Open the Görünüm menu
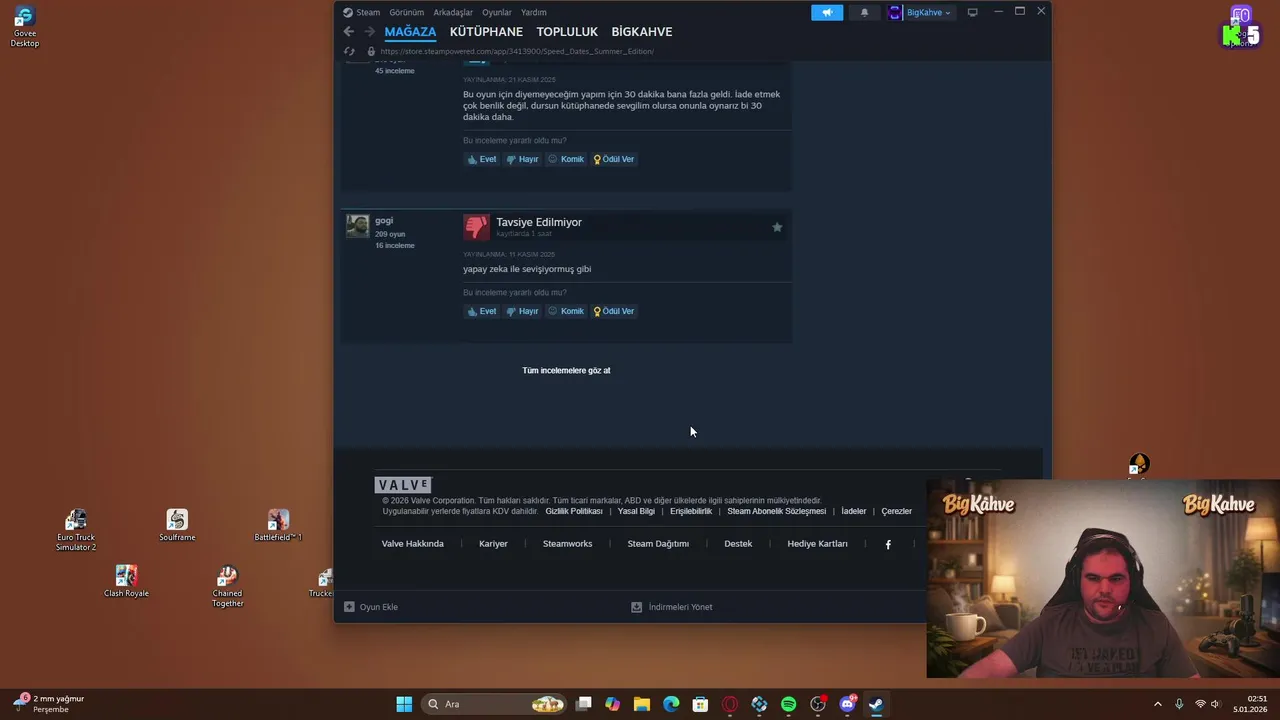The width and height of the screenshot is (1280, 720). coord(407,12)
